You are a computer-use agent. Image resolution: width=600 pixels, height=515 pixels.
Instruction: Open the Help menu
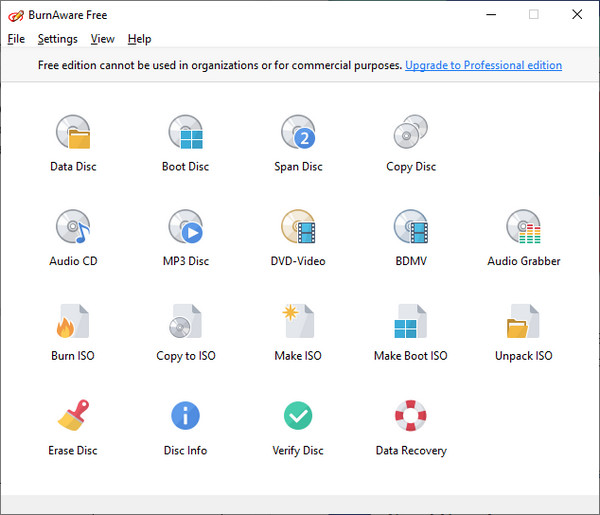139,39
